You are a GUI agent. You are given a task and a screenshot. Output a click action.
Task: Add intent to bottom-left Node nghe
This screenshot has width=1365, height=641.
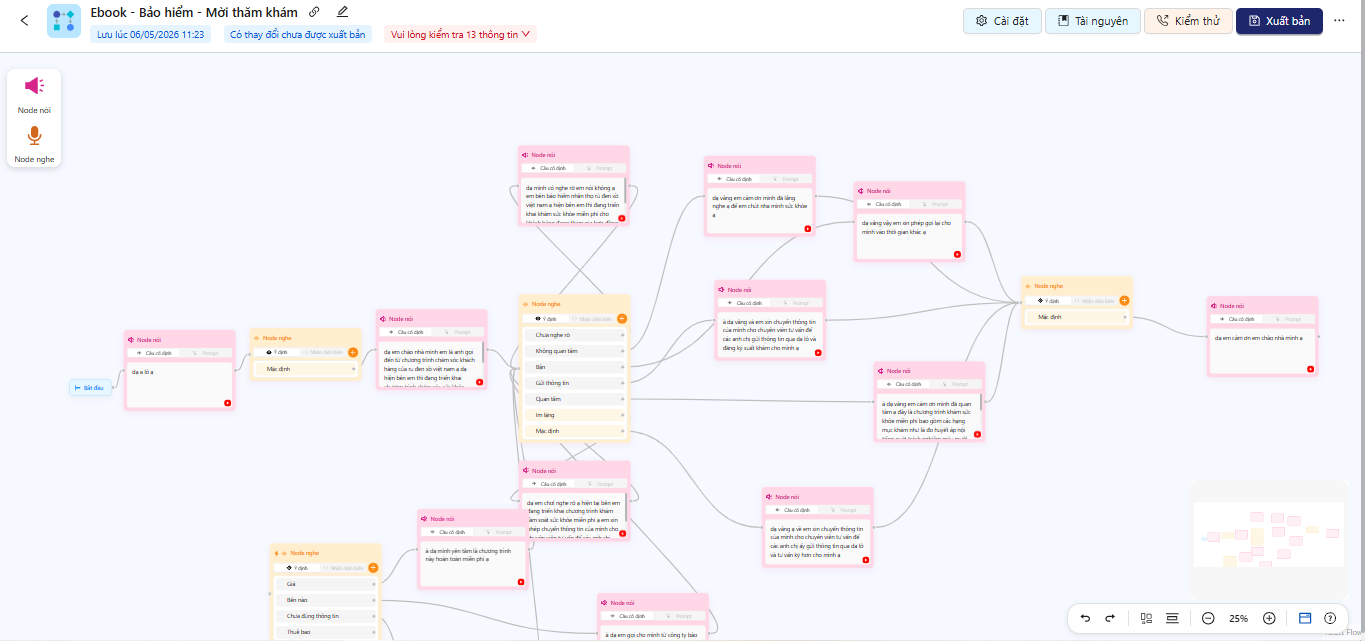pos(372,568)
